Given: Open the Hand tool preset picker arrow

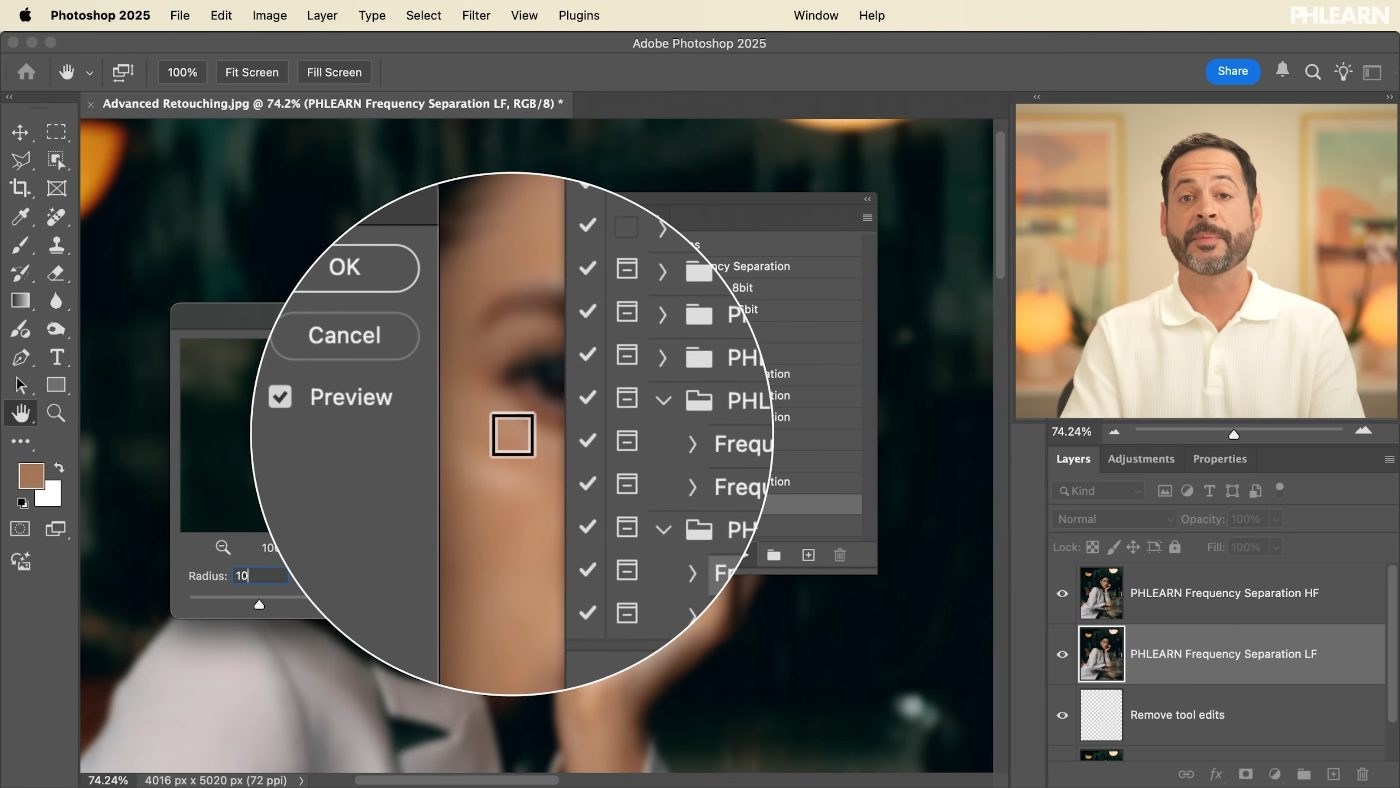Looking at the screenshot, I should pos(89,73).
